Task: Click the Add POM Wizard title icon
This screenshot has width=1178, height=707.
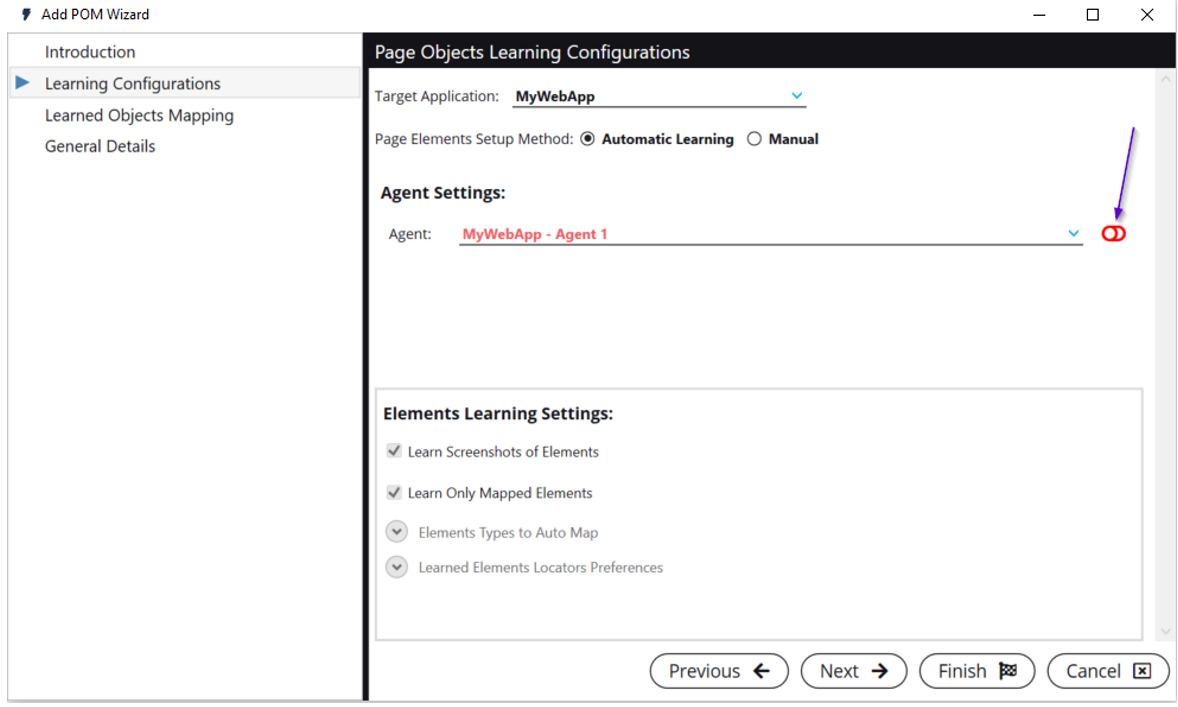Action: pyautogui.click(x=26, y=14)
